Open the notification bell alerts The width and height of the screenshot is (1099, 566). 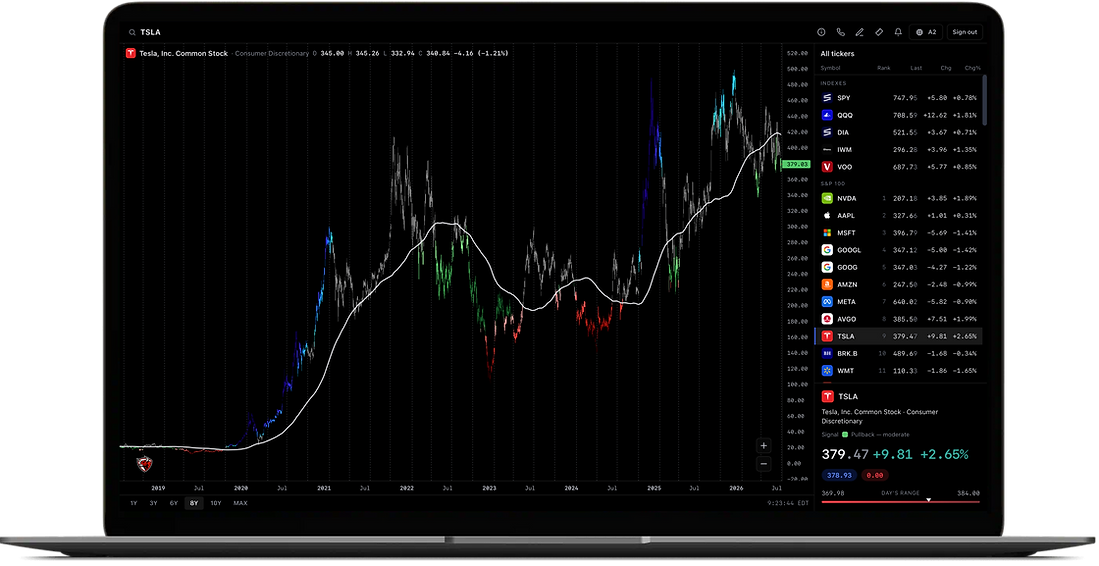click(898, 32)
